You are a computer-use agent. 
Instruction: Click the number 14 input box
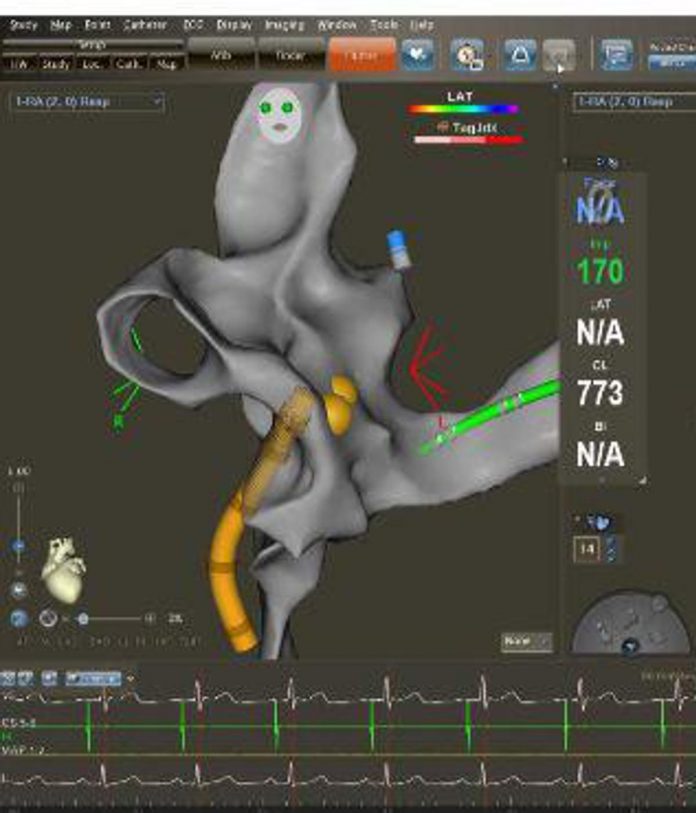tap(585, 548)
